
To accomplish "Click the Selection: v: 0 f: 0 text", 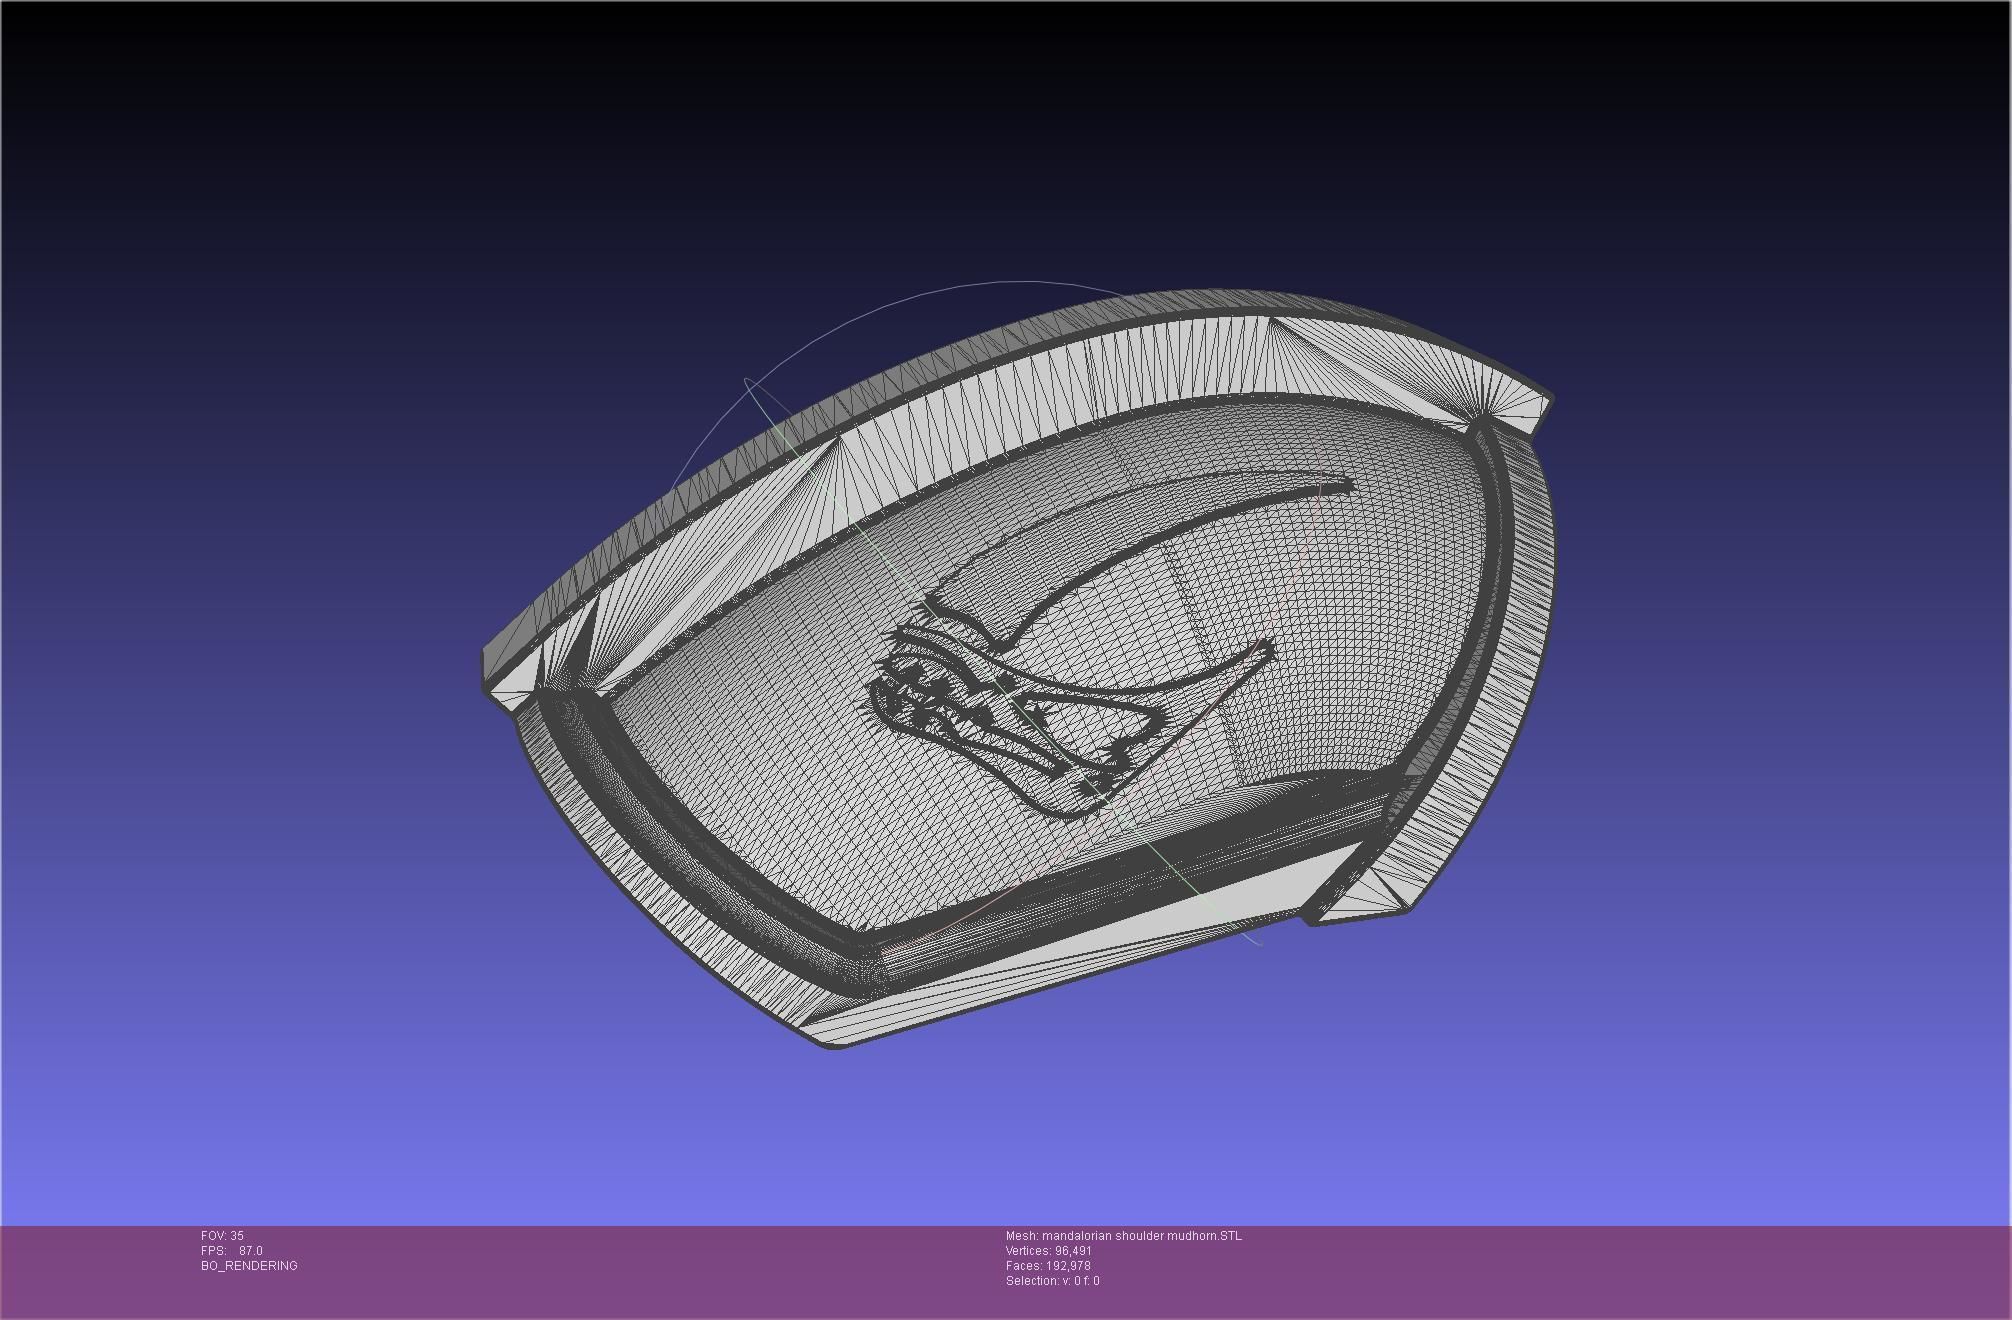I will point(1053,1281).
